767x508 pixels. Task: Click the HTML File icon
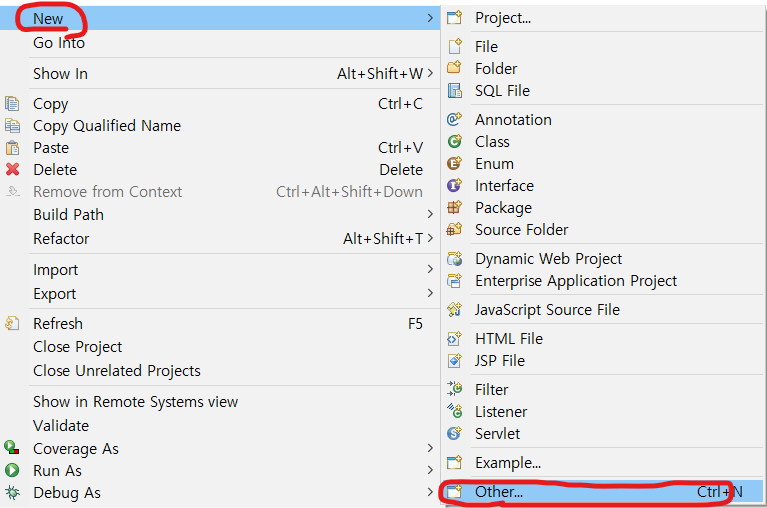pyautogui.click(x=454, y=338)
